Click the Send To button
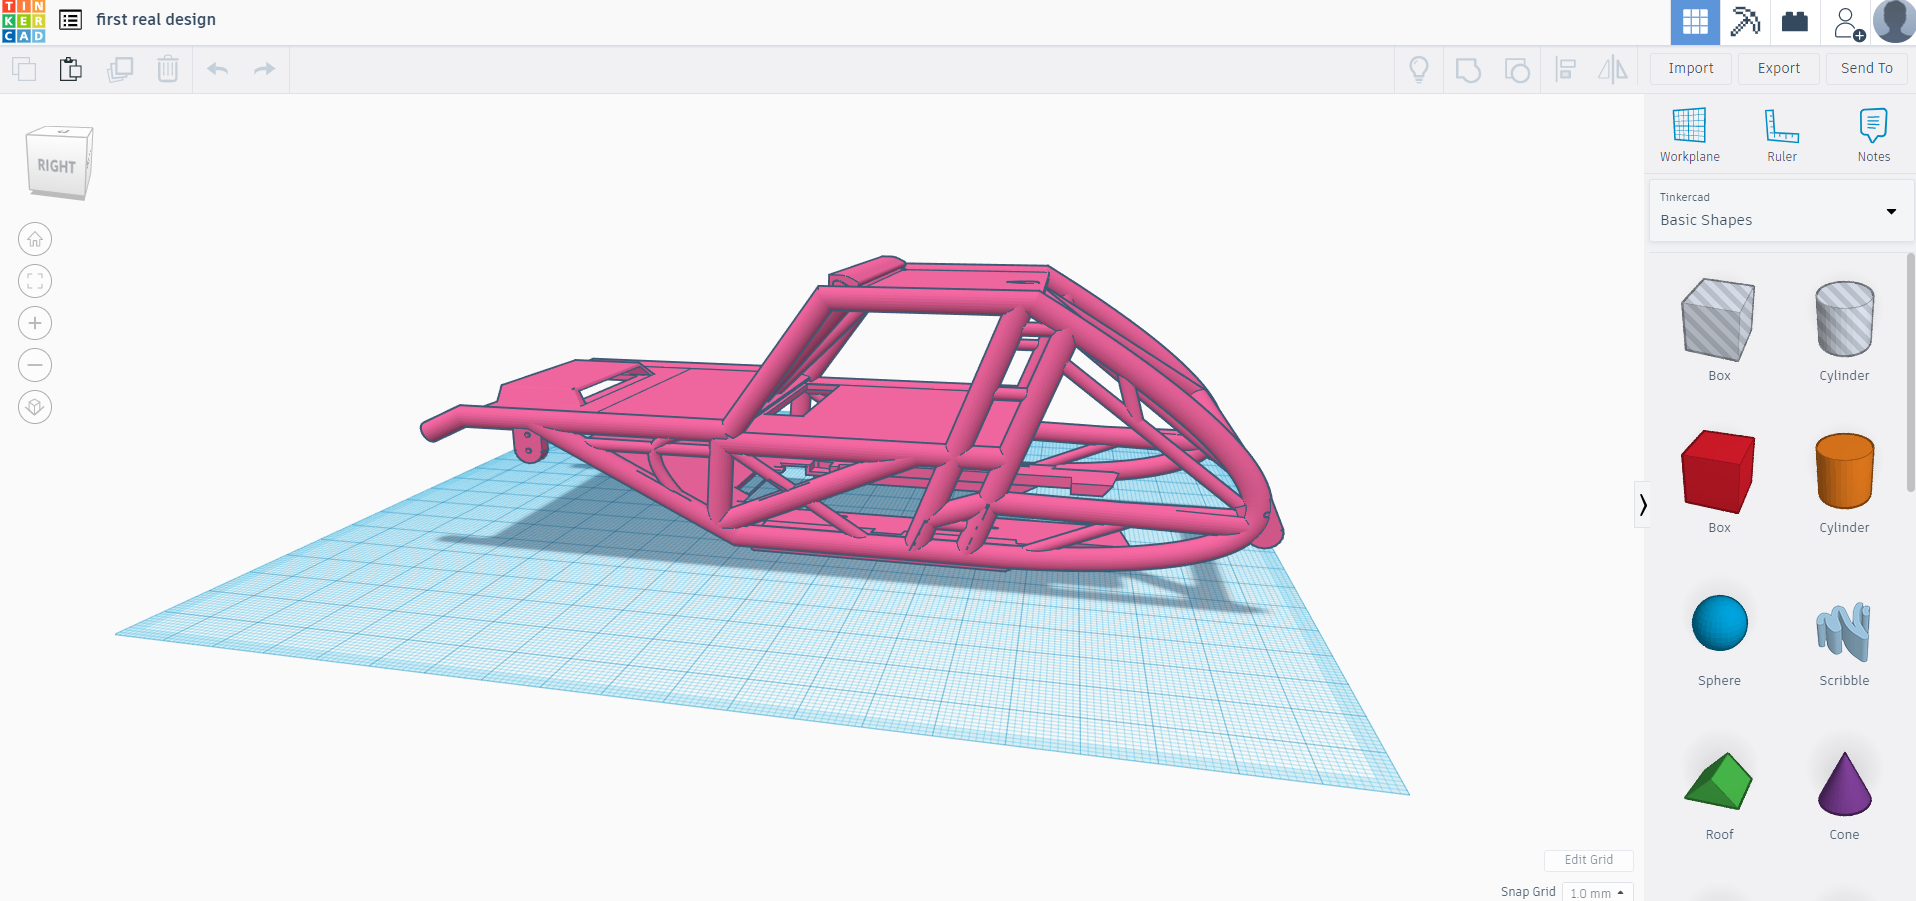Viewport: 1916px width, 901px height. tap(1867, 68)
